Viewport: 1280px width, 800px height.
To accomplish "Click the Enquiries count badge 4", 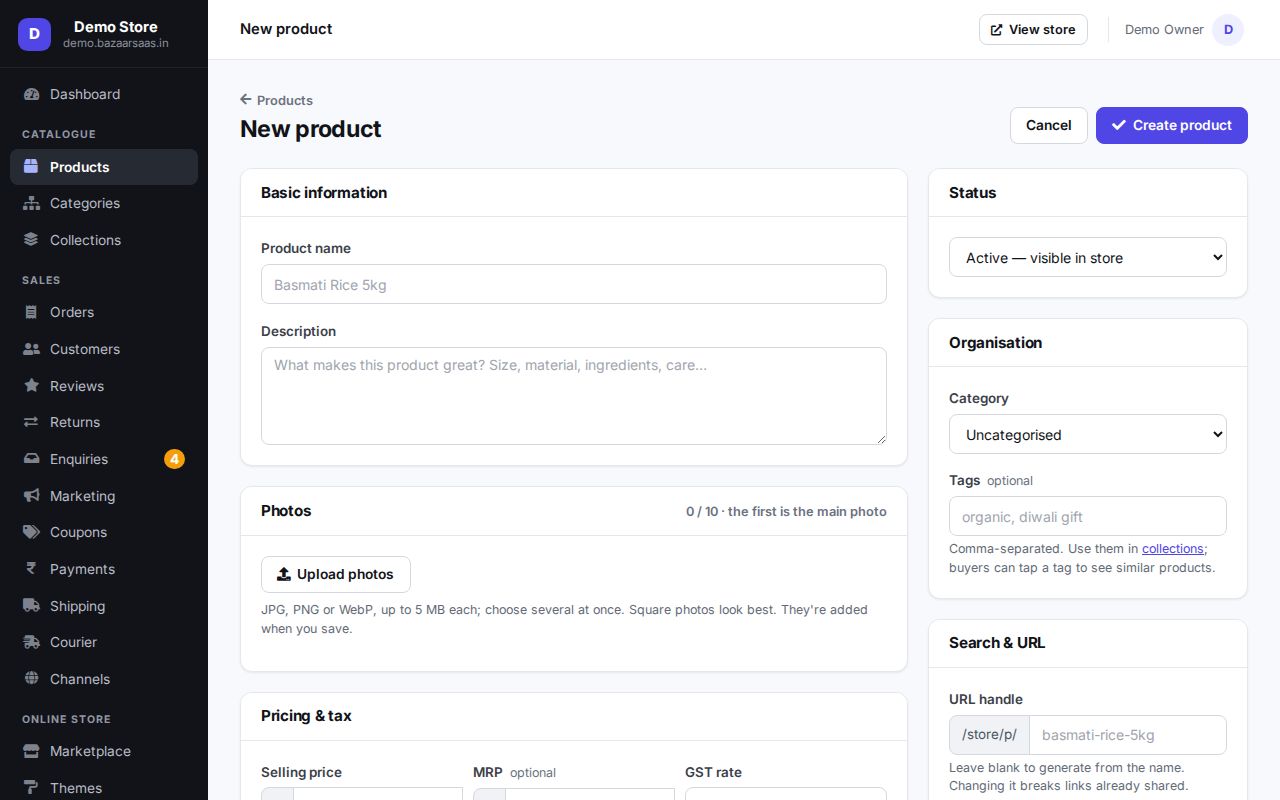I will pos(175,459).
